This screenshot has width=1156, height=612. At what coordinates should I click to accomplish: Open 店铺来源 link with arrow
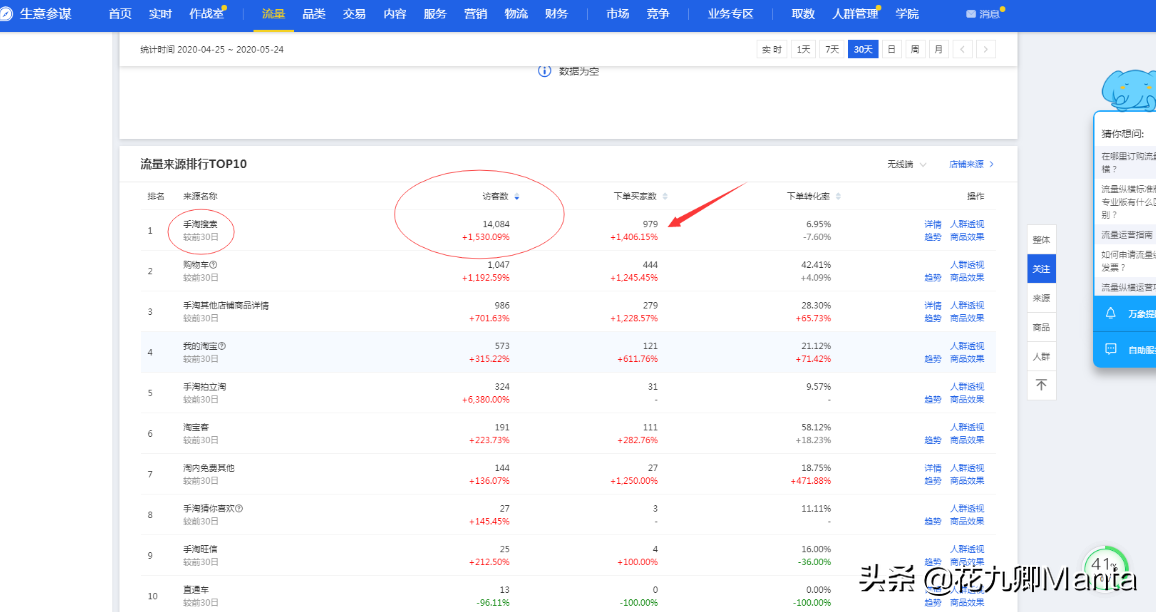[x=971, y=164]
